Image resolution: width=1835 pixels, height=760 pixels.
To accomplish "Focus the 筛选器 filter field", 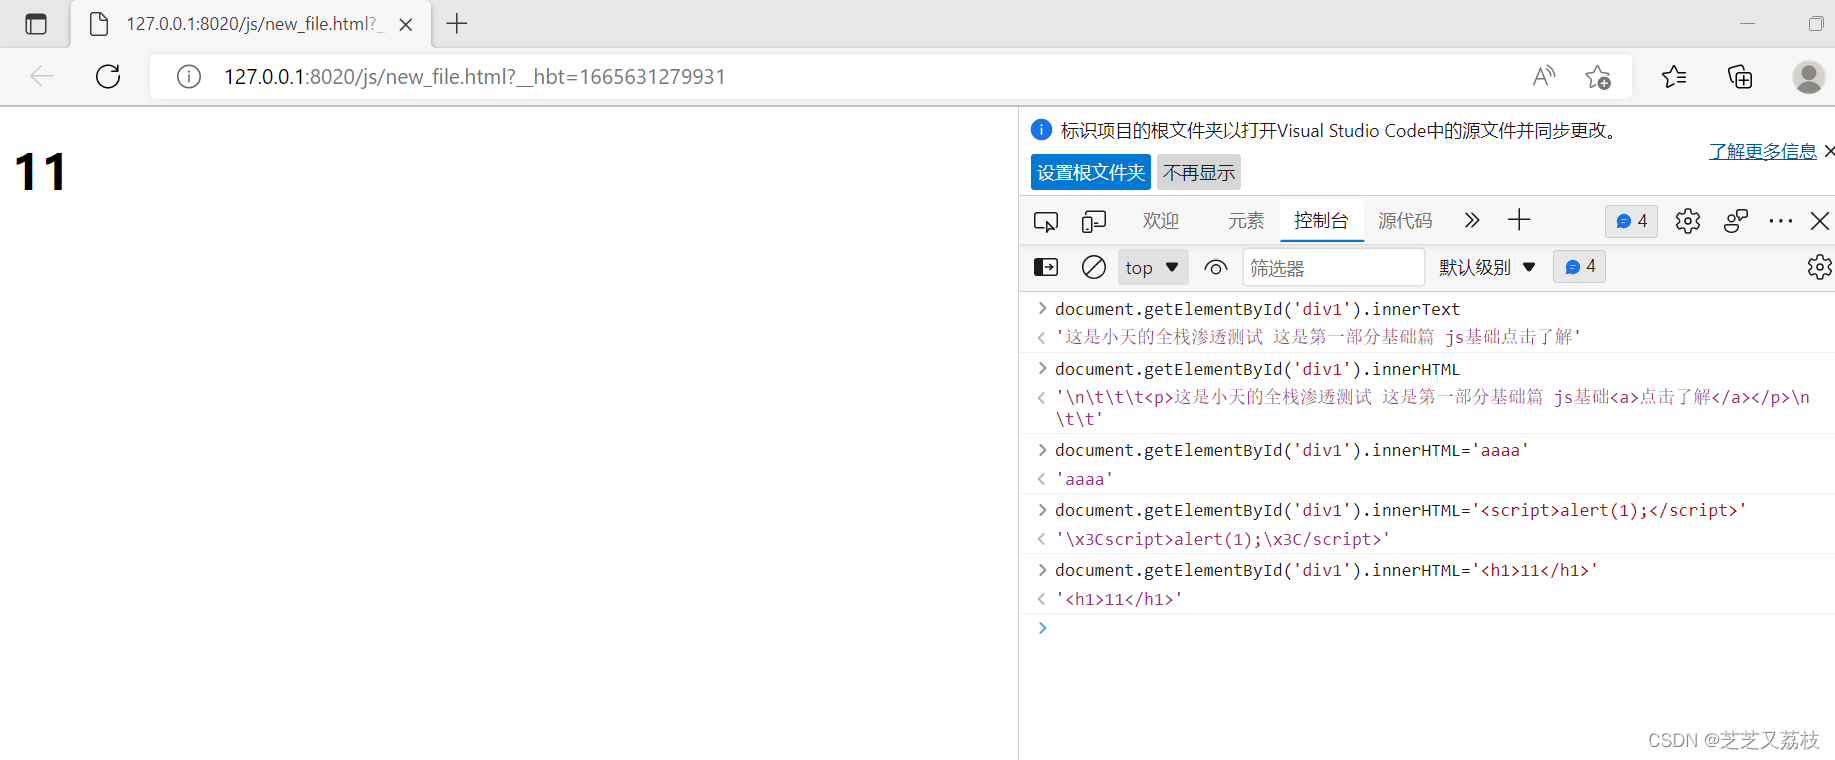I will [x=1334, y=268].
